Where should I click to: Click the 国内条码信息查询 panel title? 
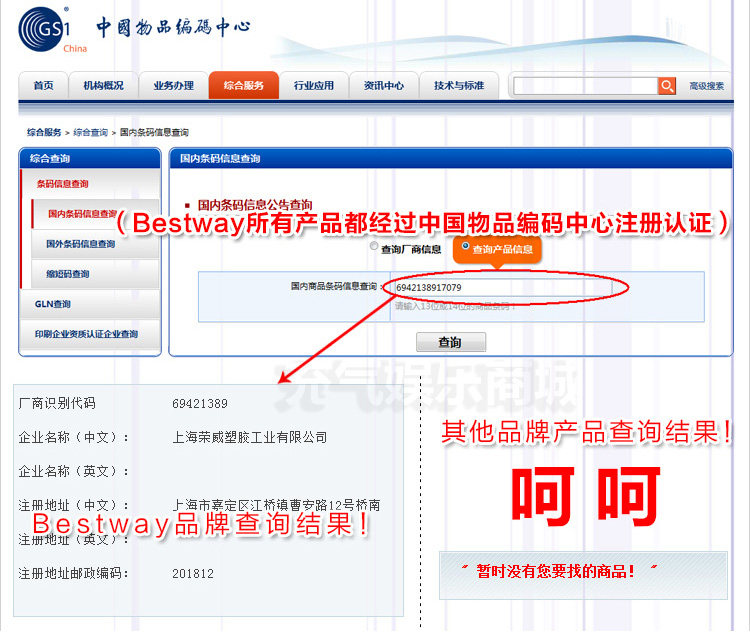[x=220, y=159]
